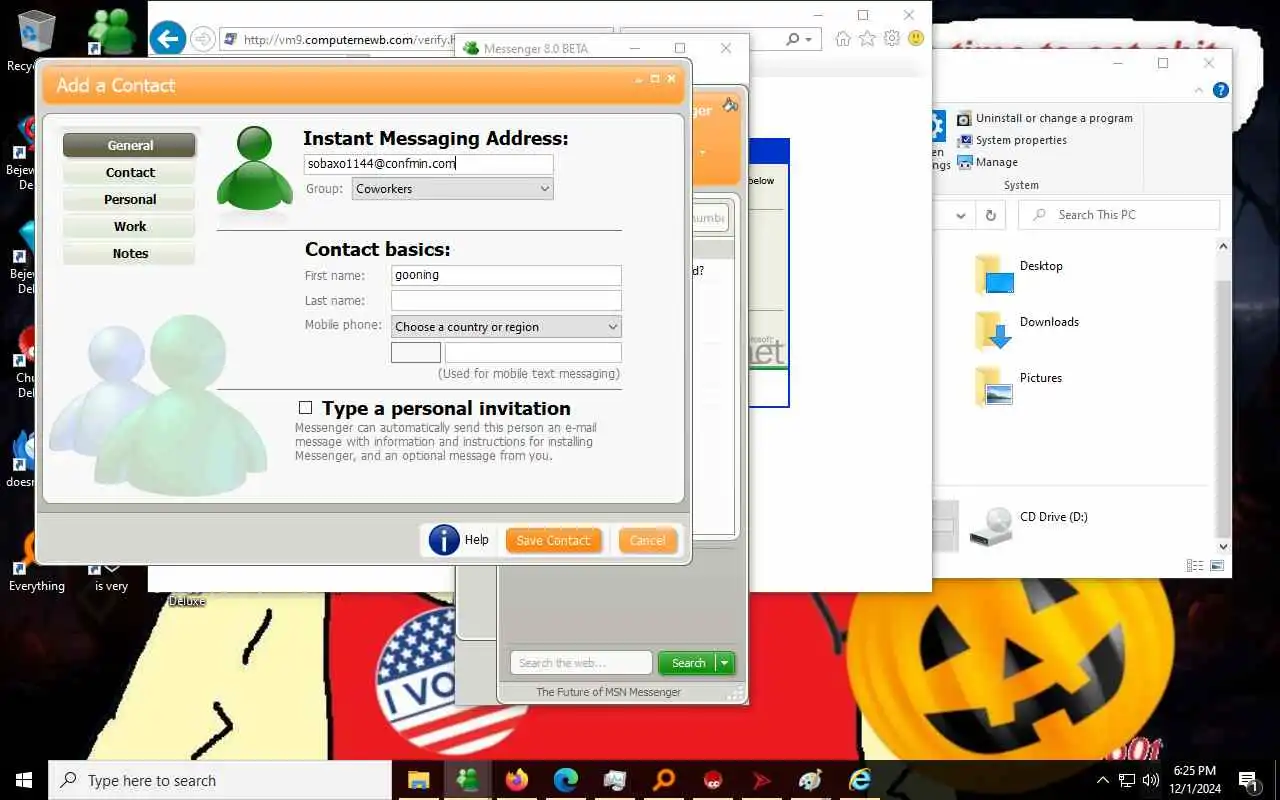
Task: Open the Tools gear in Internet Explorer
Action: [891, 39]
